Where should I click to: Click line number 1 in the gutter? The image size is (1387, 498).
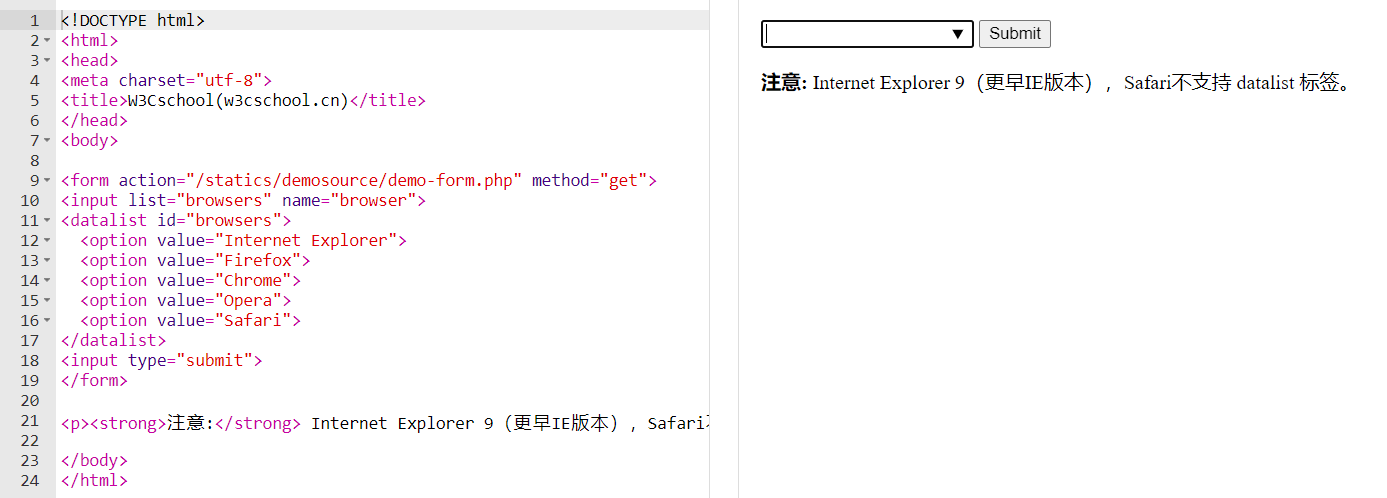tap(34, 21)
